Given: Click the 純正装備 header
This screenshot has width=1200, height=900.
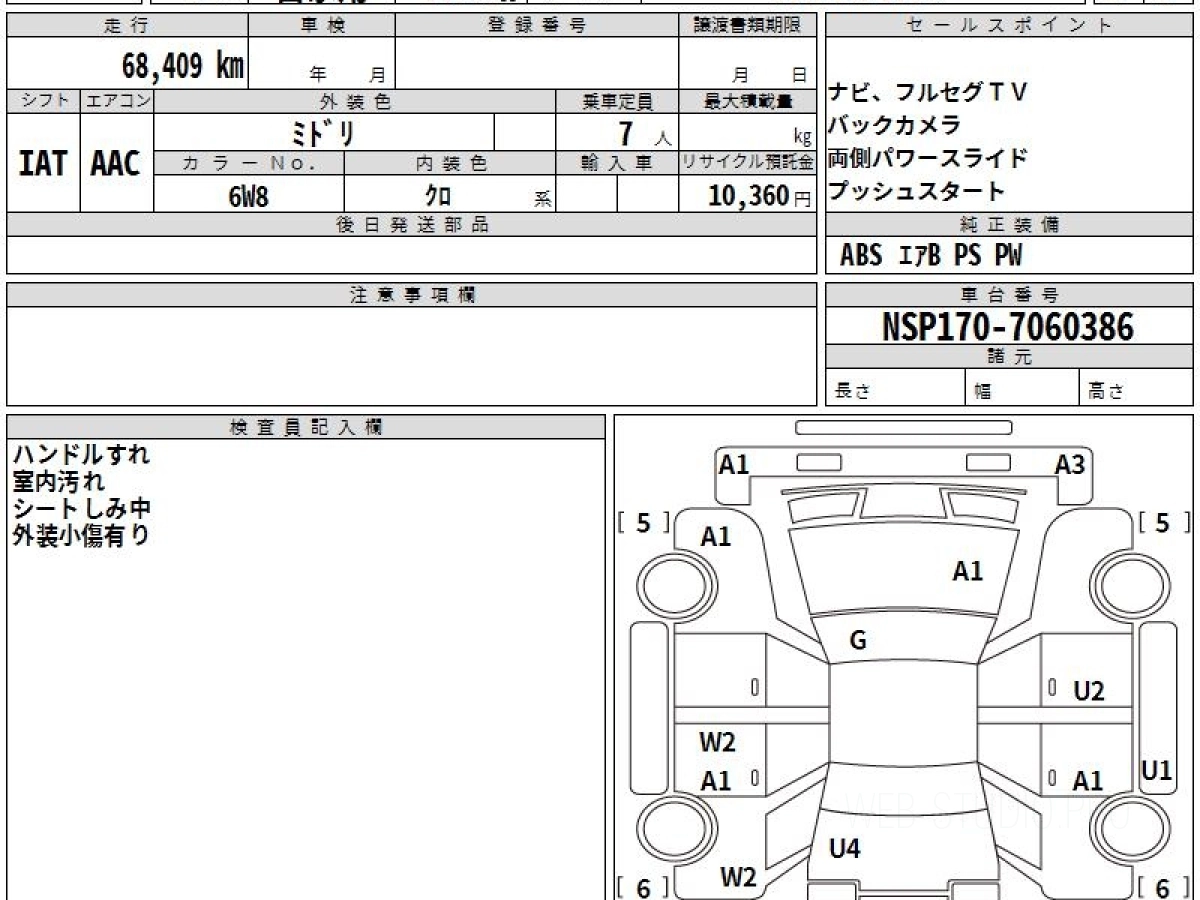Looking at the screenshot, I should tap(1009, 225).
